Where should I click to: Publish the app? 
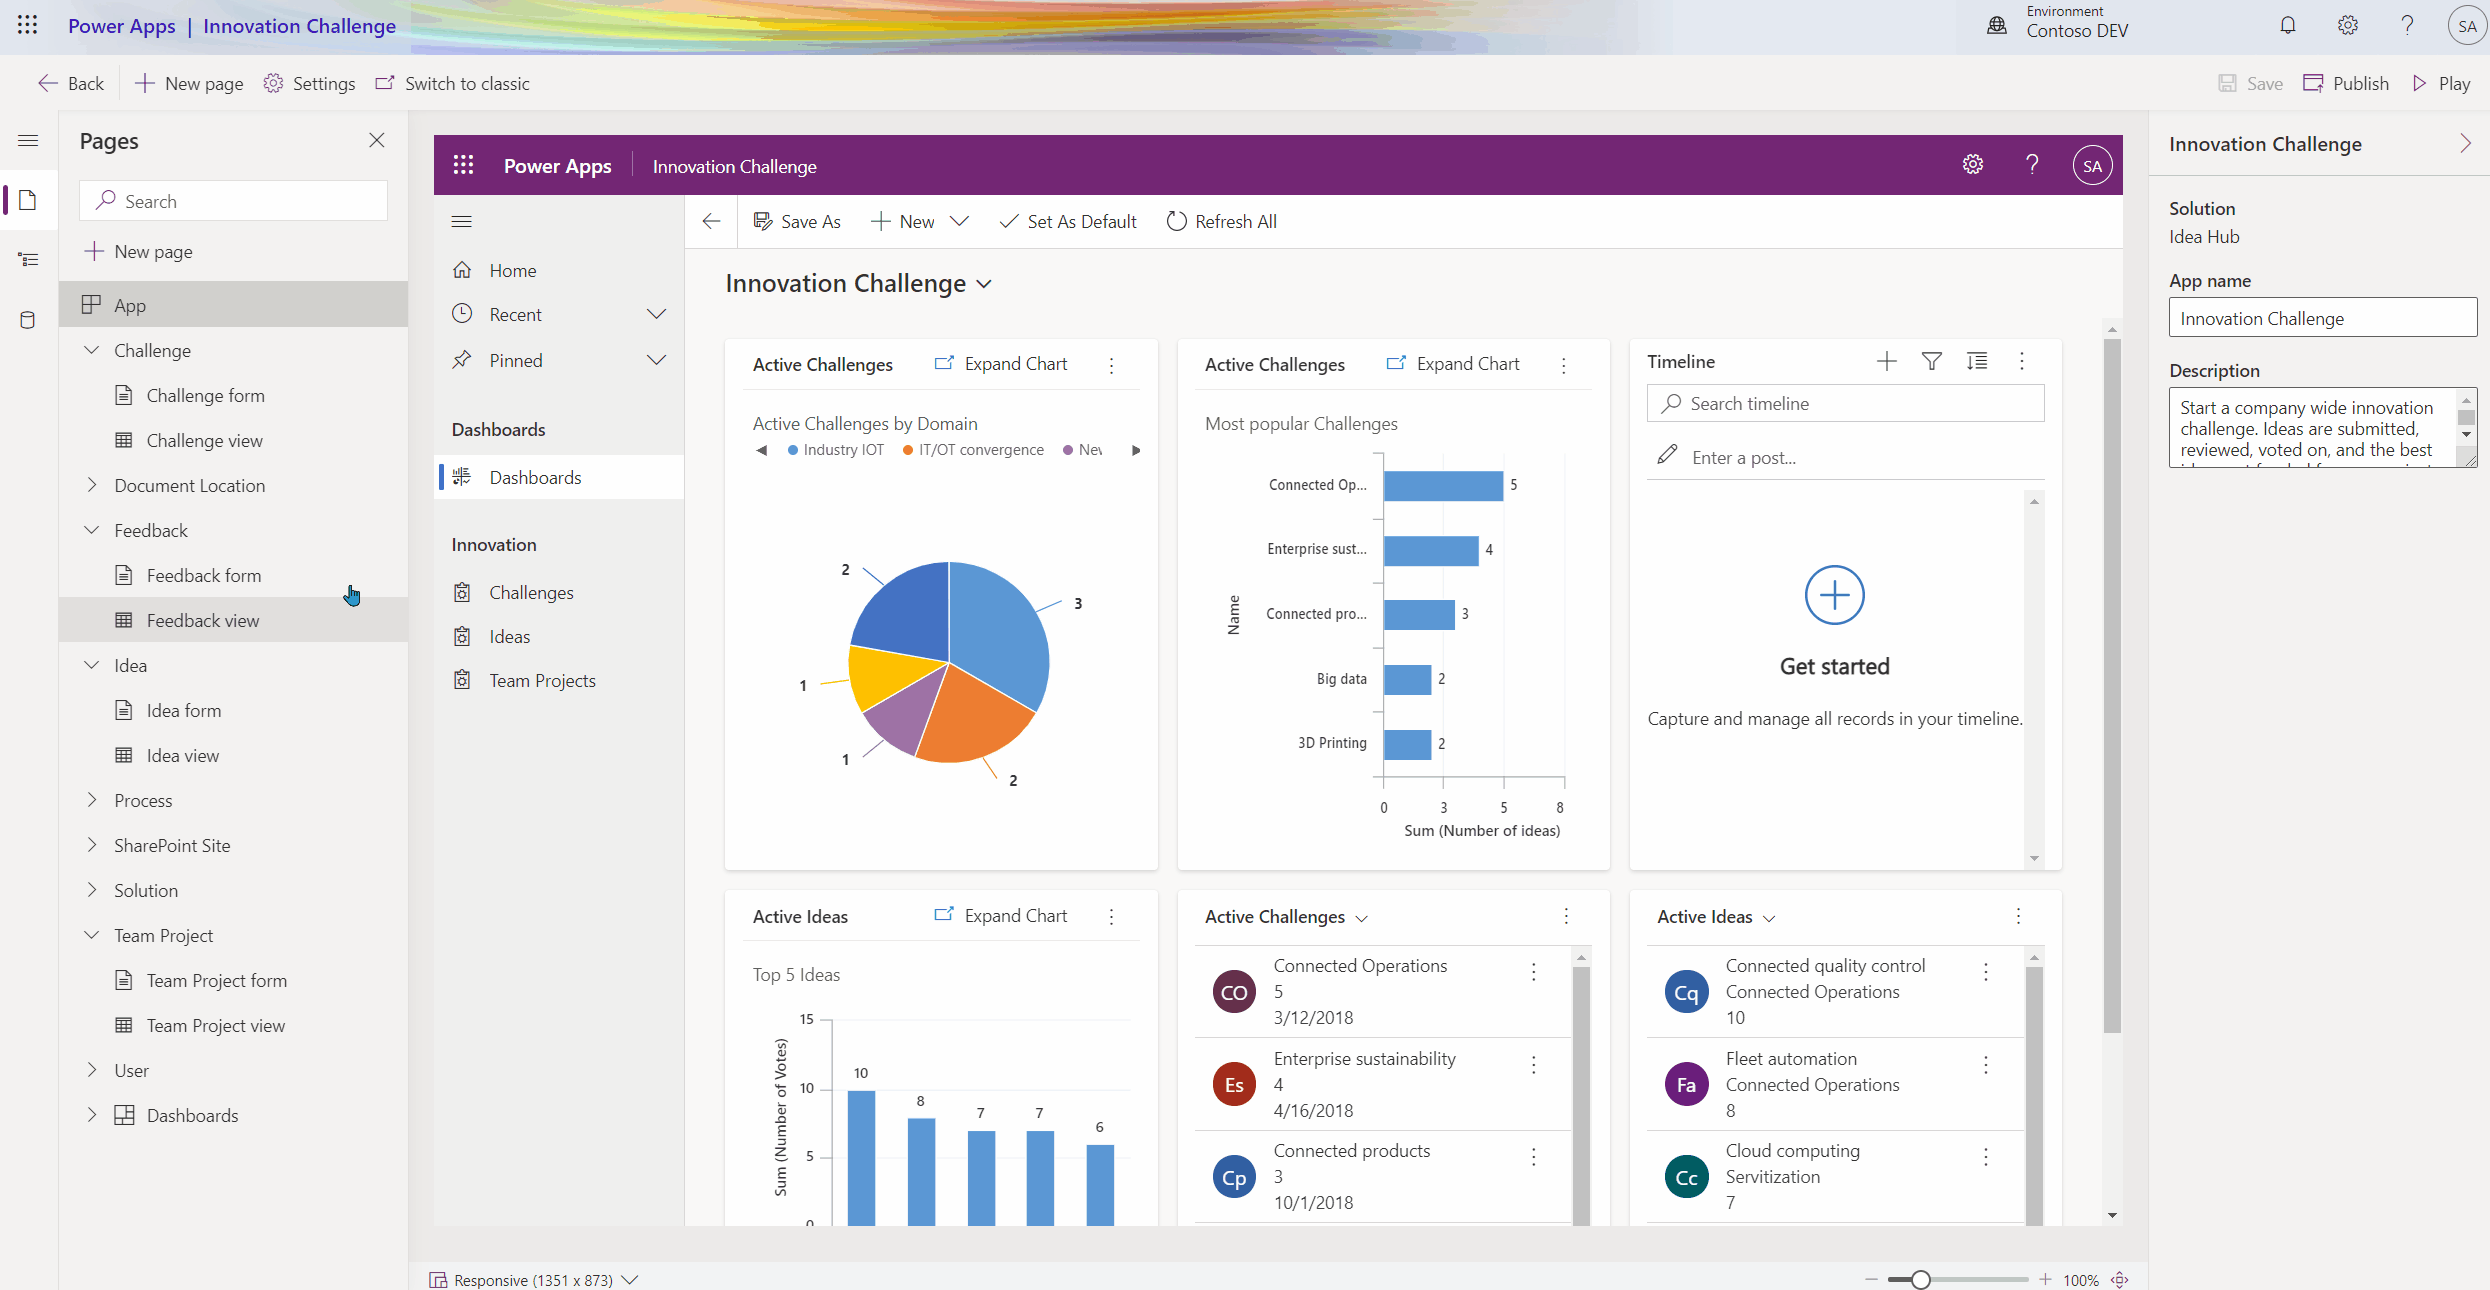[x=2346, y=83]
